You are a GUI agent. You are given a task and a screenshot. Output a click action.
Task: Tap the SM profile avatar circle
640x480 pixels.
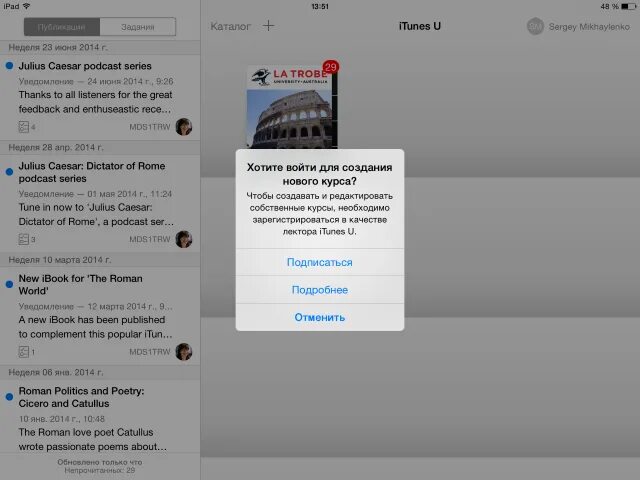point(535,27)
